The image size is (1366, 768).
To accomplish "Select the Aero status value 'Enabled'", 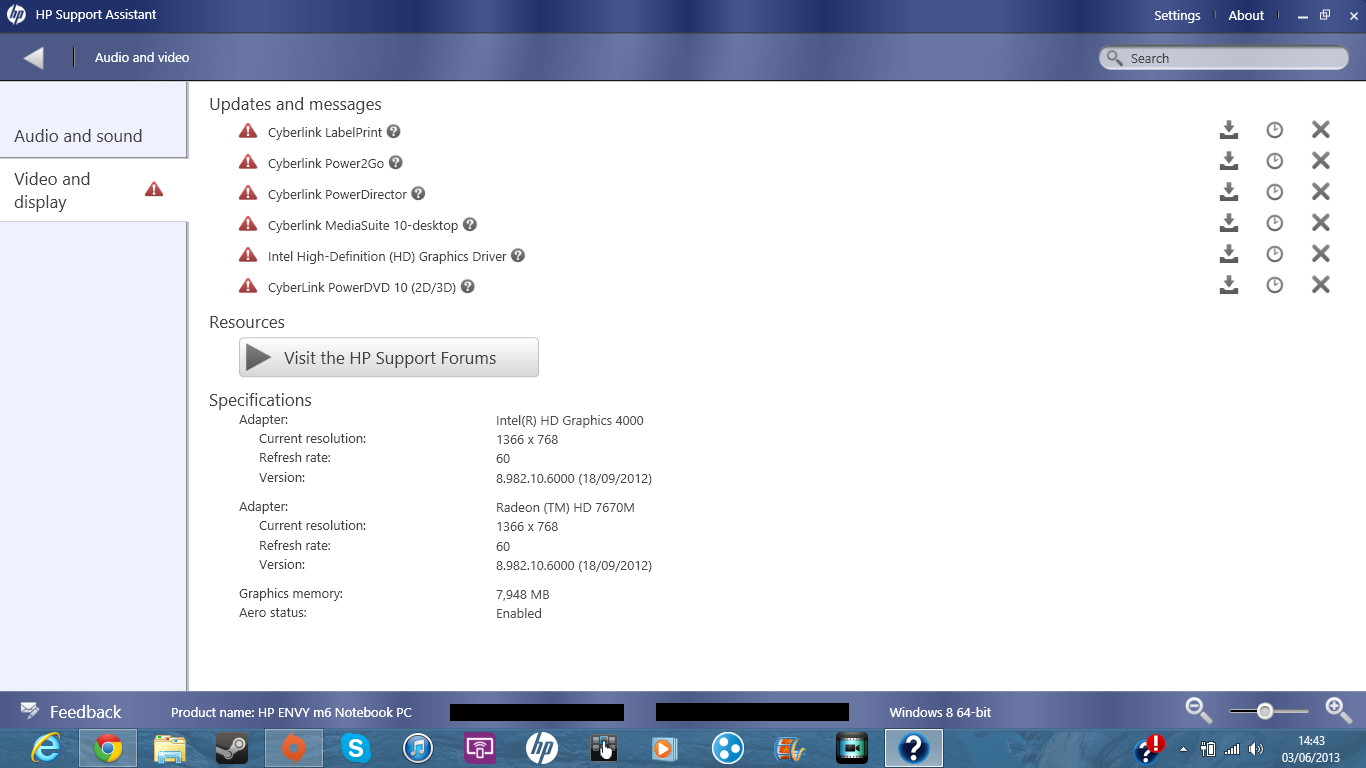I will (519, 613).
